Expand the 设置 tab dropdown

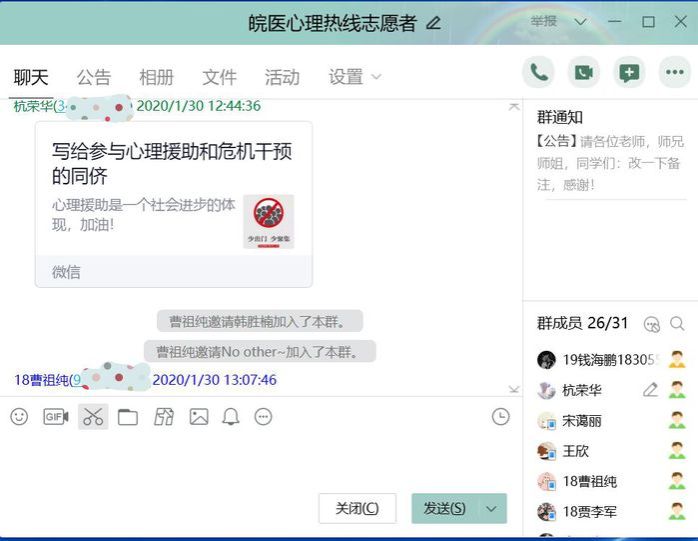(376, 77)
